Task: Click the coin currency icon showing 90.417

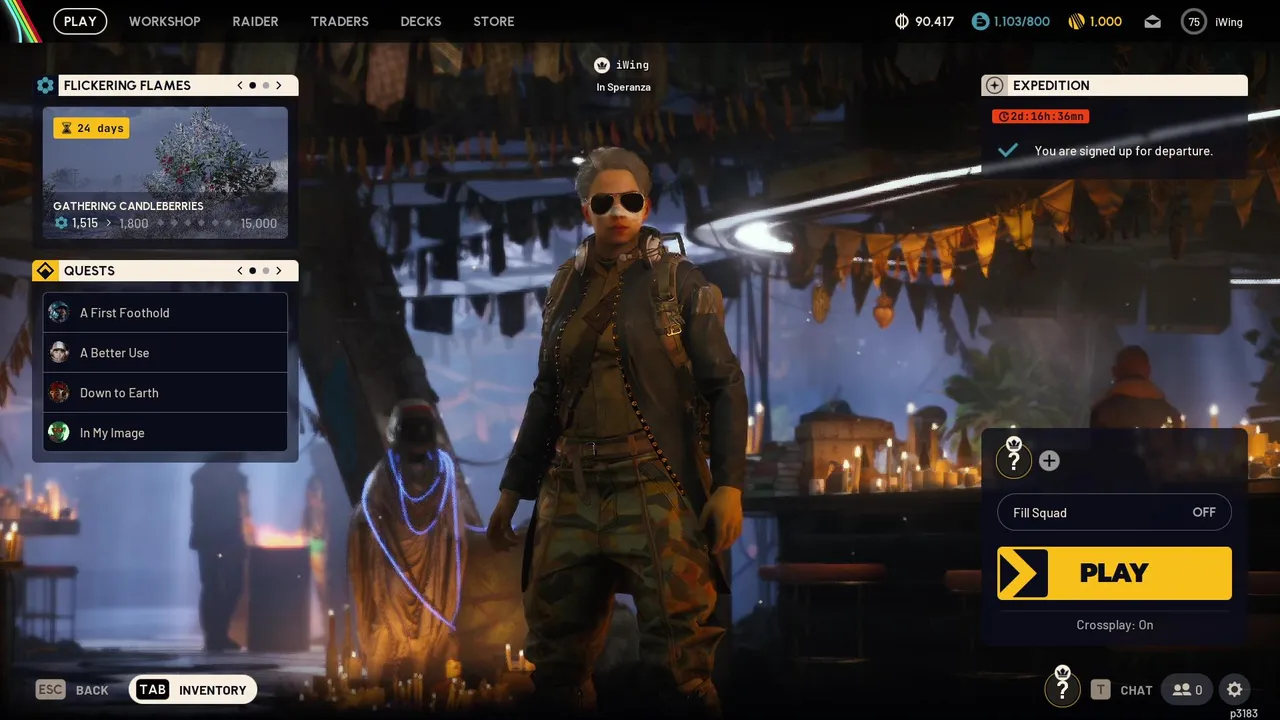Action: click(901, 21)
